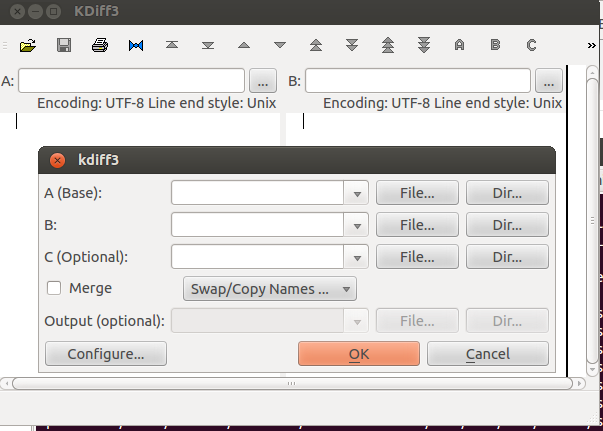Click the open folder toolbar icon
The height and width of the screenshot is (431, 603).
click(28, 45)
